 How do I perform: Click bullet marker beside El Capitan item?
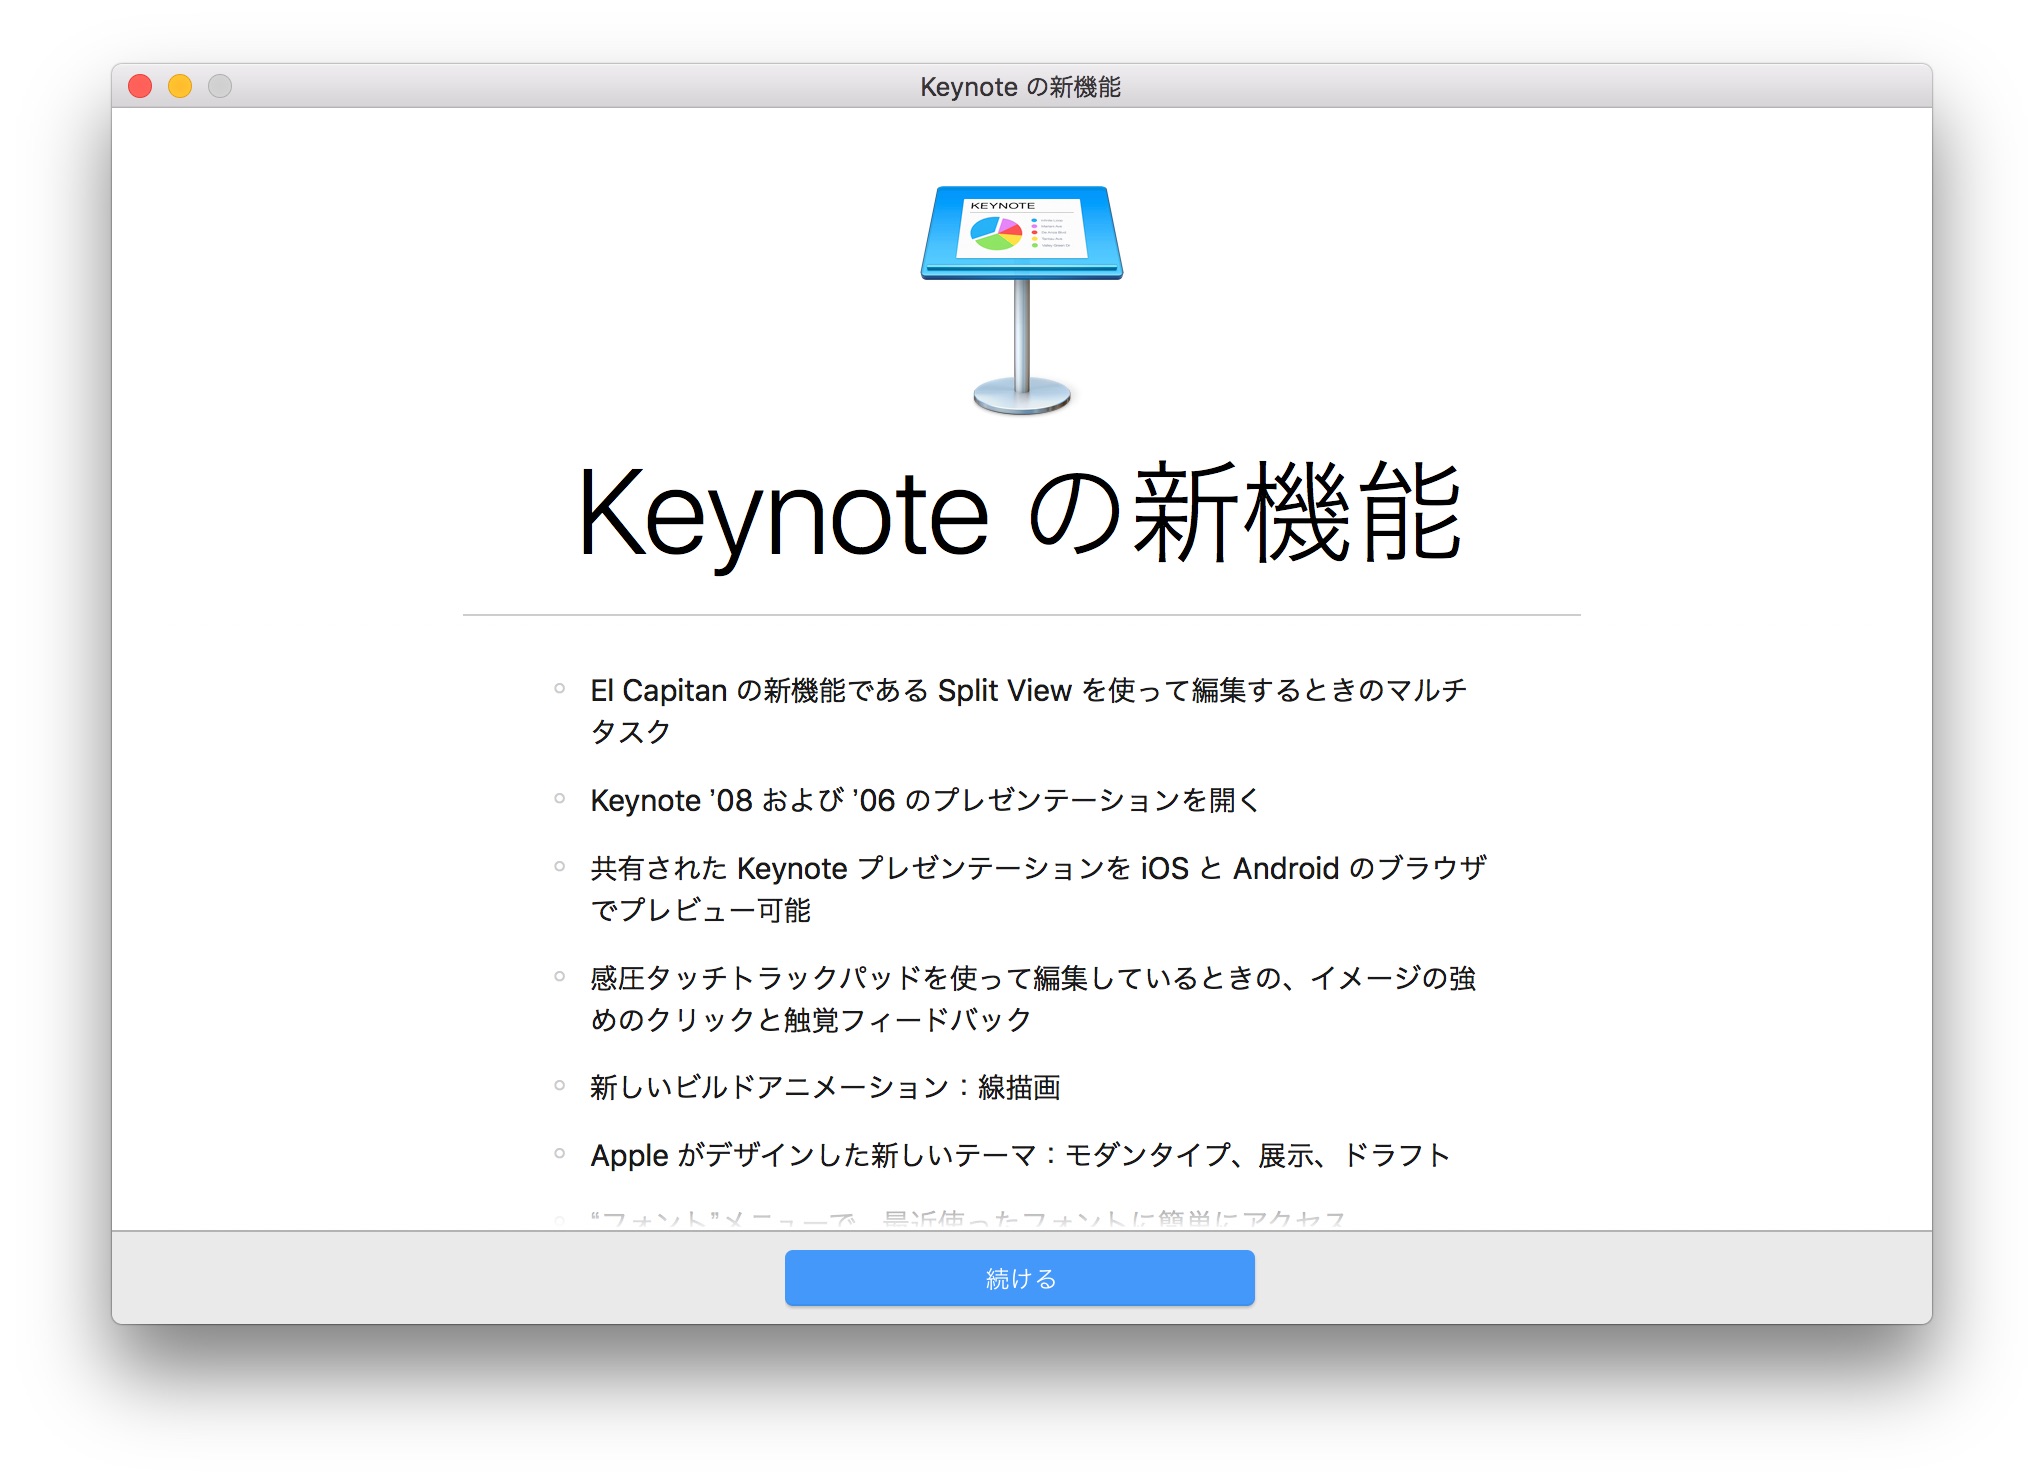tap(560, 688)
